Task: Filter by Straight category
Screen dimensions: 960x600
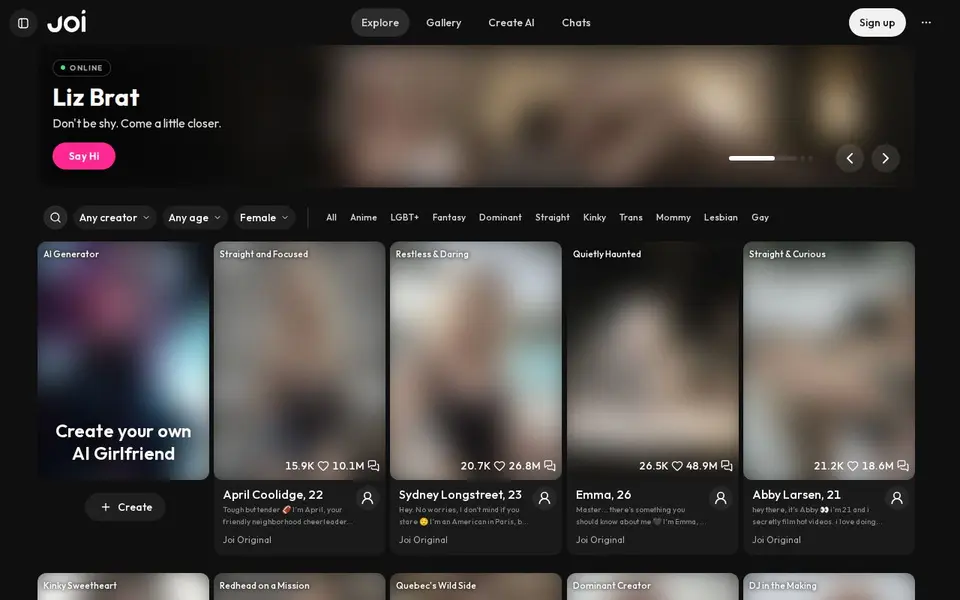Action: (x=552, y=217)
